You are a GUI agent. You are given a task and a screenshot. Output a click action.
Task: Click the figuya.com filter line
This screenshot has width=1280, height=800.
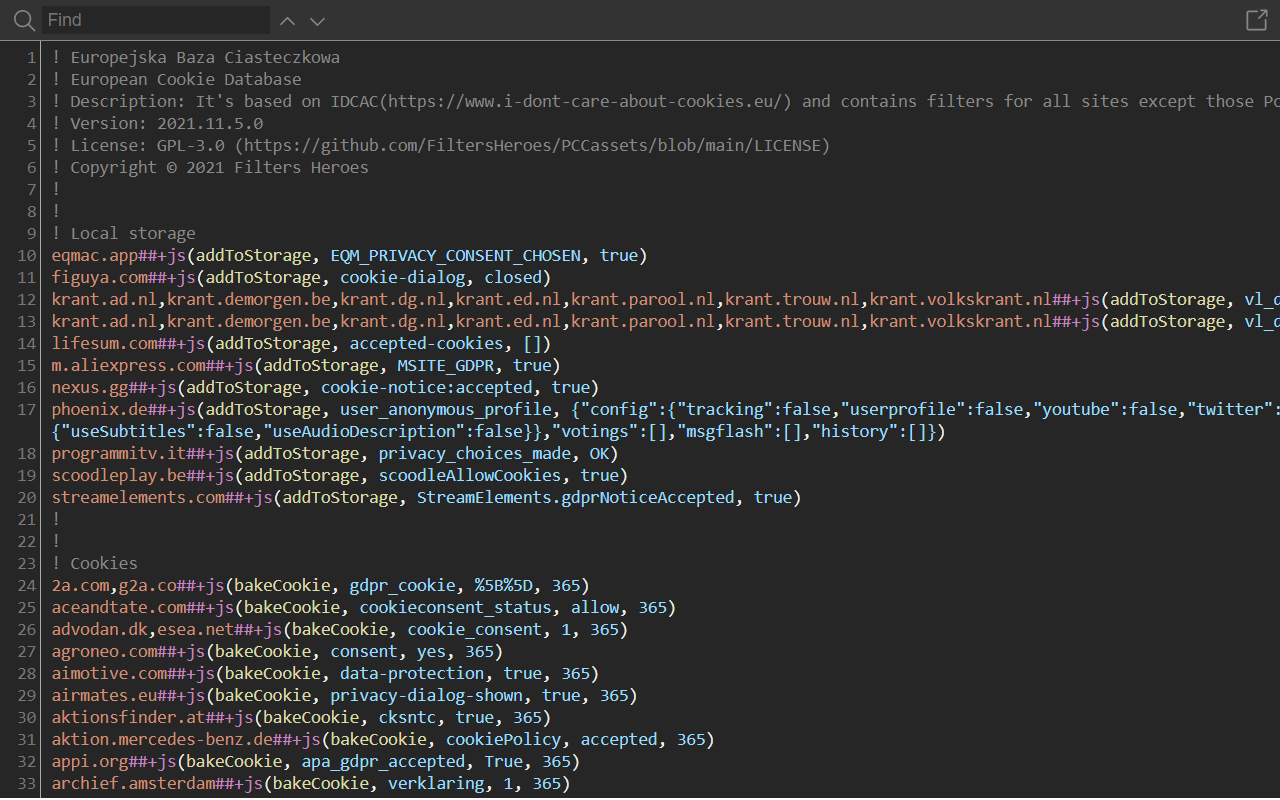301,277
